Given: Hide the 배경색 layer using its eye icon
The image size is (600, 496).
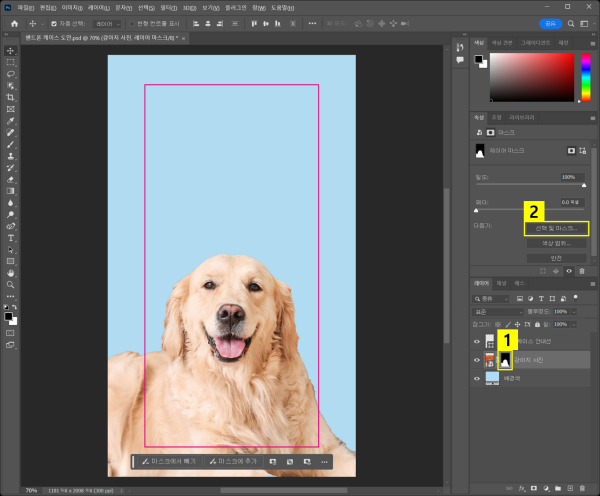Looking at the screenshot, I should click(x=476, y=379).
